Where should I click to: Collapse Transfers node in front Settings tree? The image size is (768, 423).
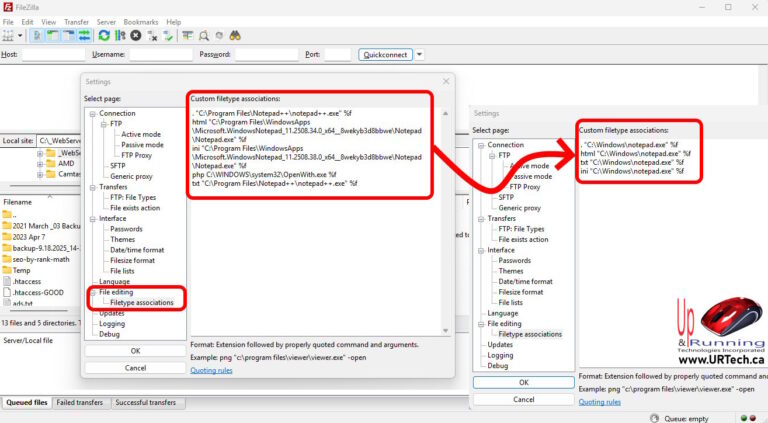click(x=93, y=188)
